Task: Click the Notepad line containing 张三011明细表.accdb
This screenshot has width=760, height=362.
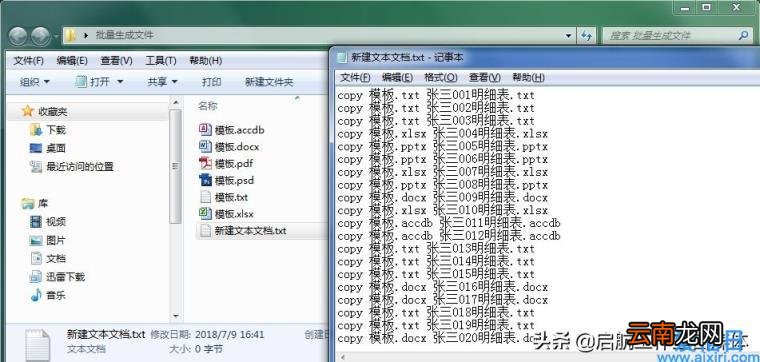Action: (449, 223)
